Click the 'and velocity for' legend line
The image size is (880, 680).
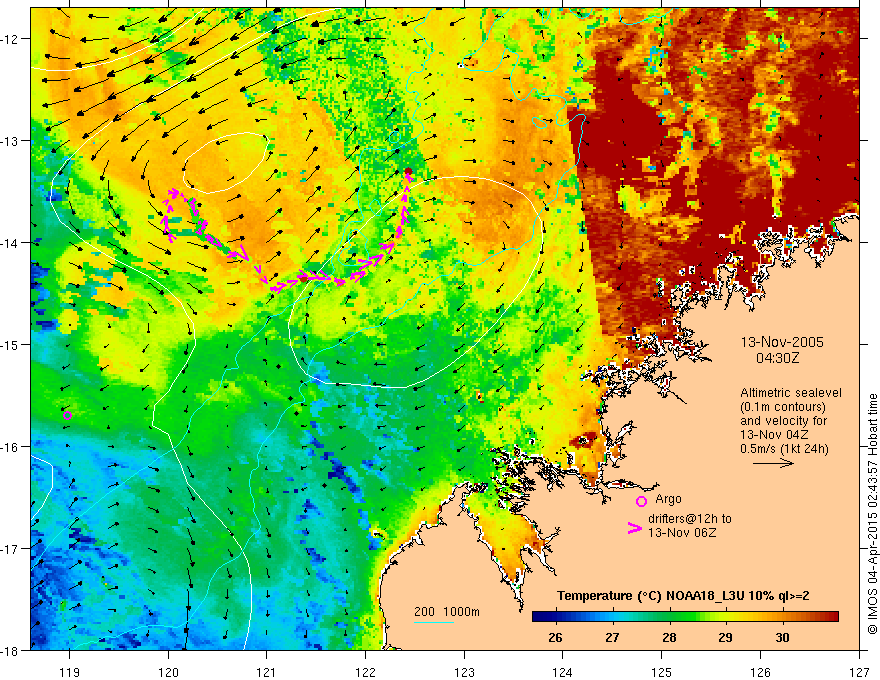(x=784, y=421)
